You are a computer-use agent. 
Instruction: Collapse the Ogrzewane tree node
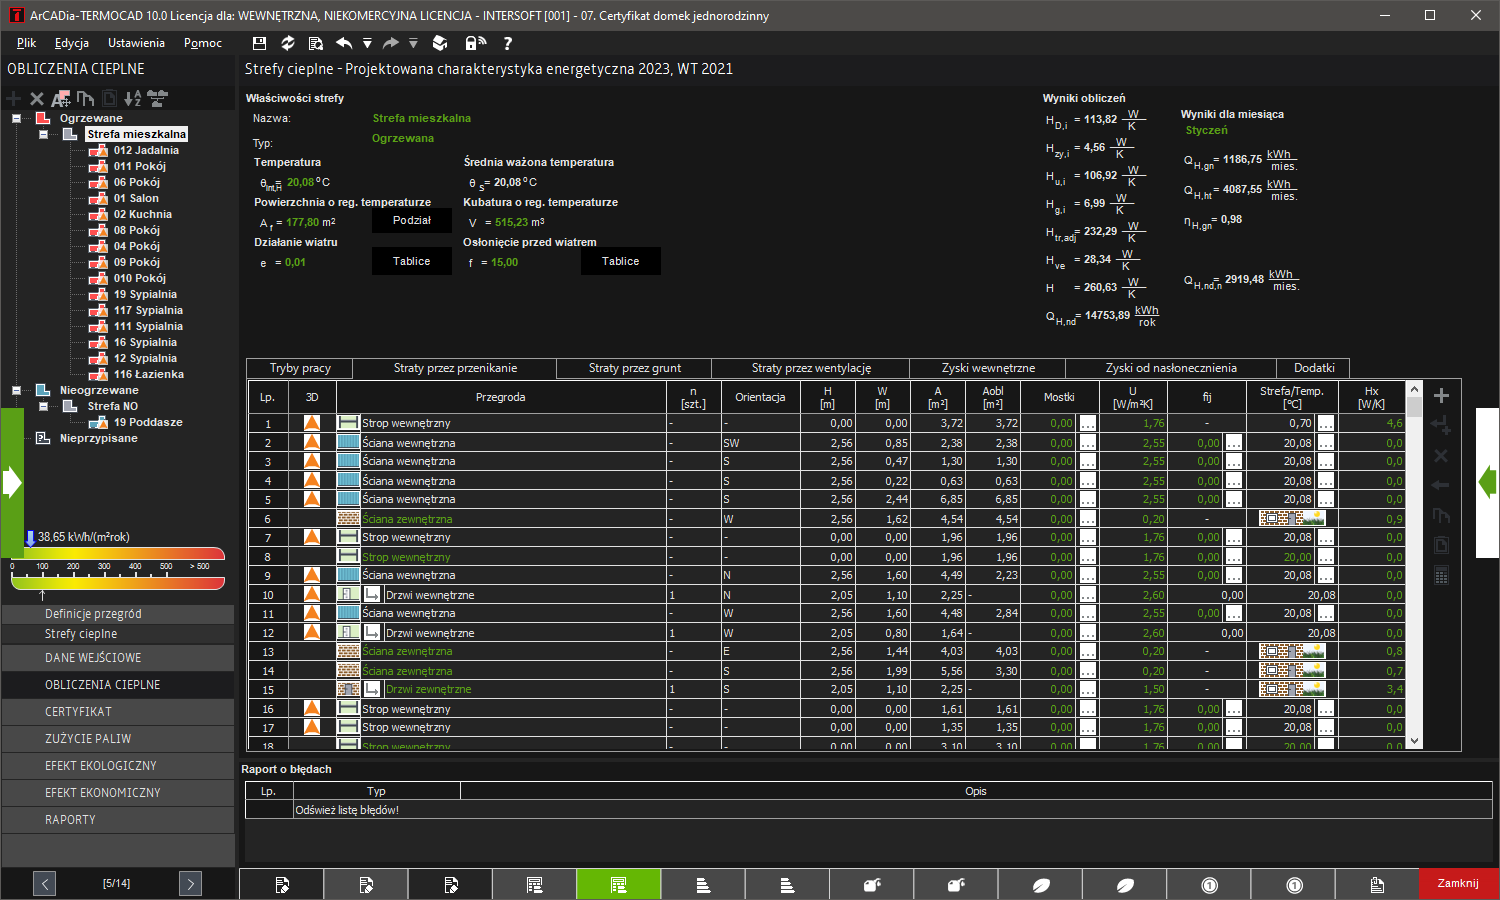point(16,118)
